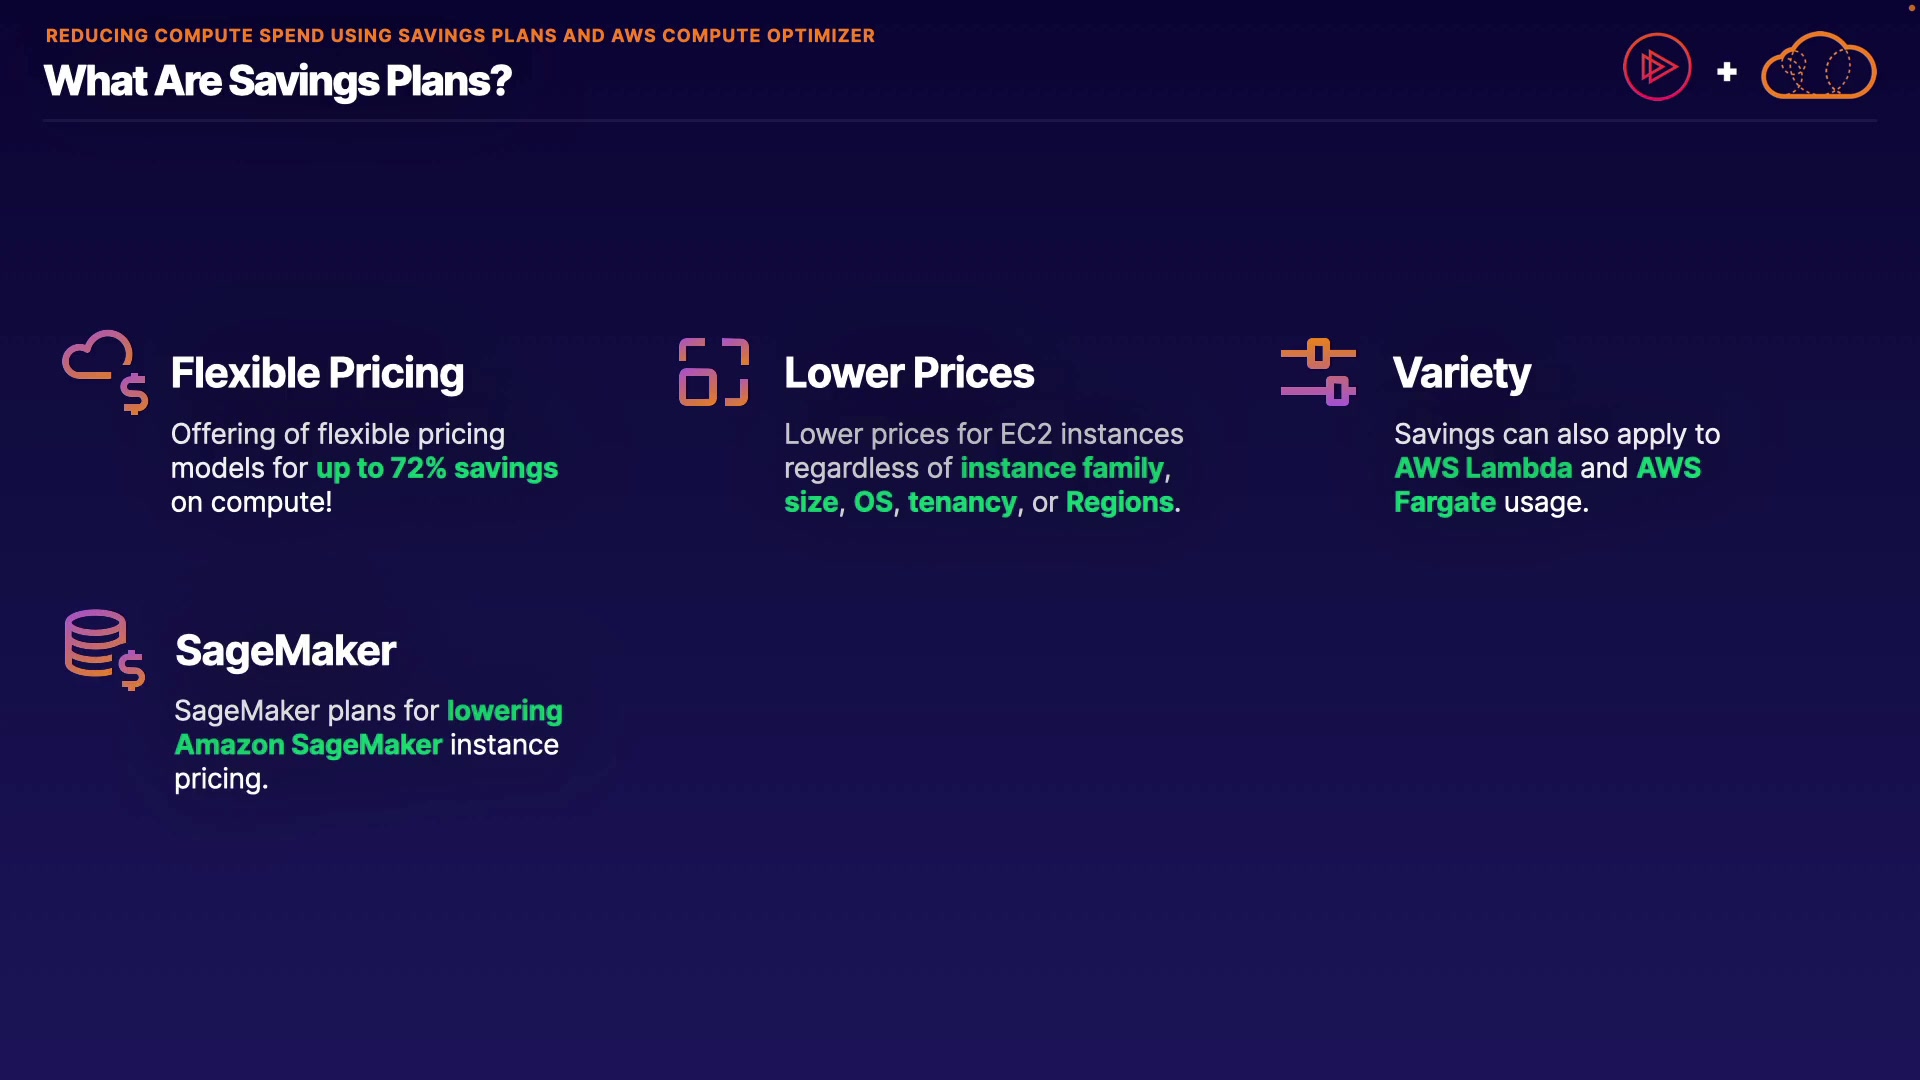Click the Pluralsight play logo
The width and height of the screenshot is (1920, 1080).
(1657, 67)
